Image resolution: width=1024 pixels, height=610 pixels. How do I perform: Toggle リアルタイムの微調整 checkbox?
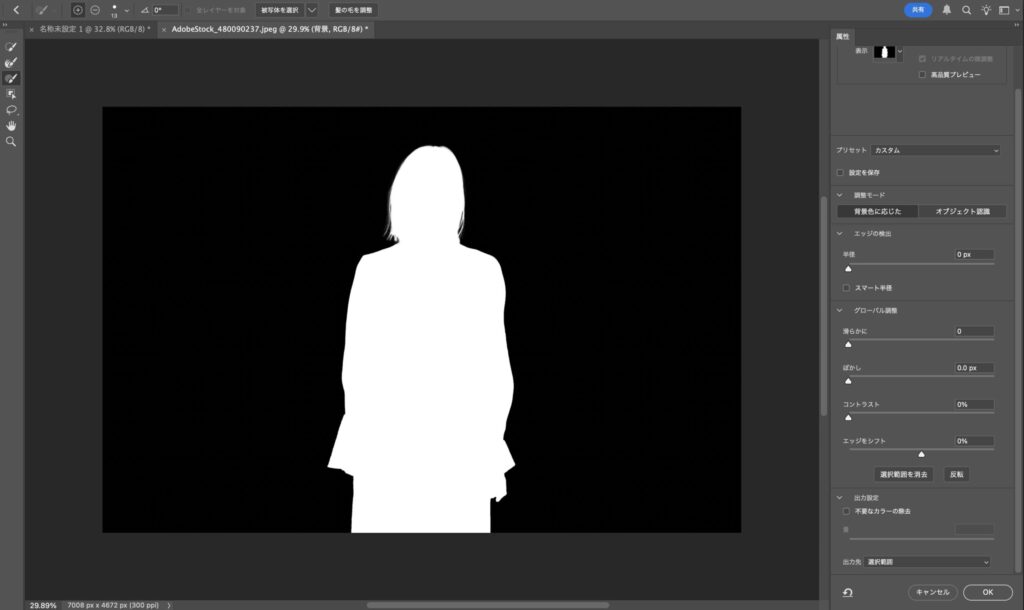pos(922,59)
